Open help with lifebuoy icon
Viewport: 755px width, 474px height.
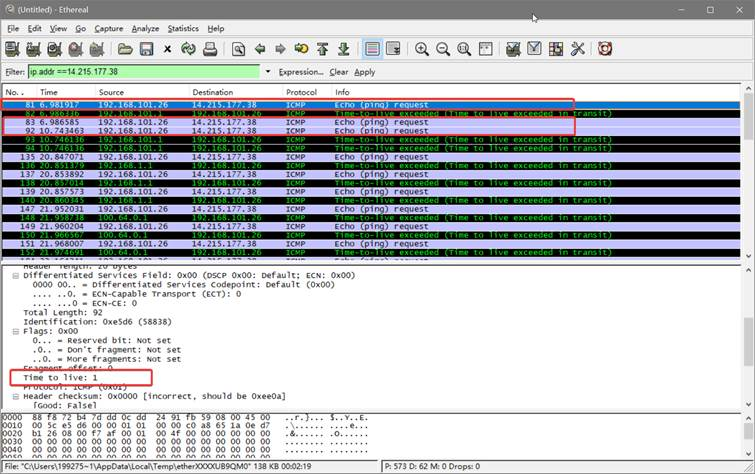click(x=605, y=49)
